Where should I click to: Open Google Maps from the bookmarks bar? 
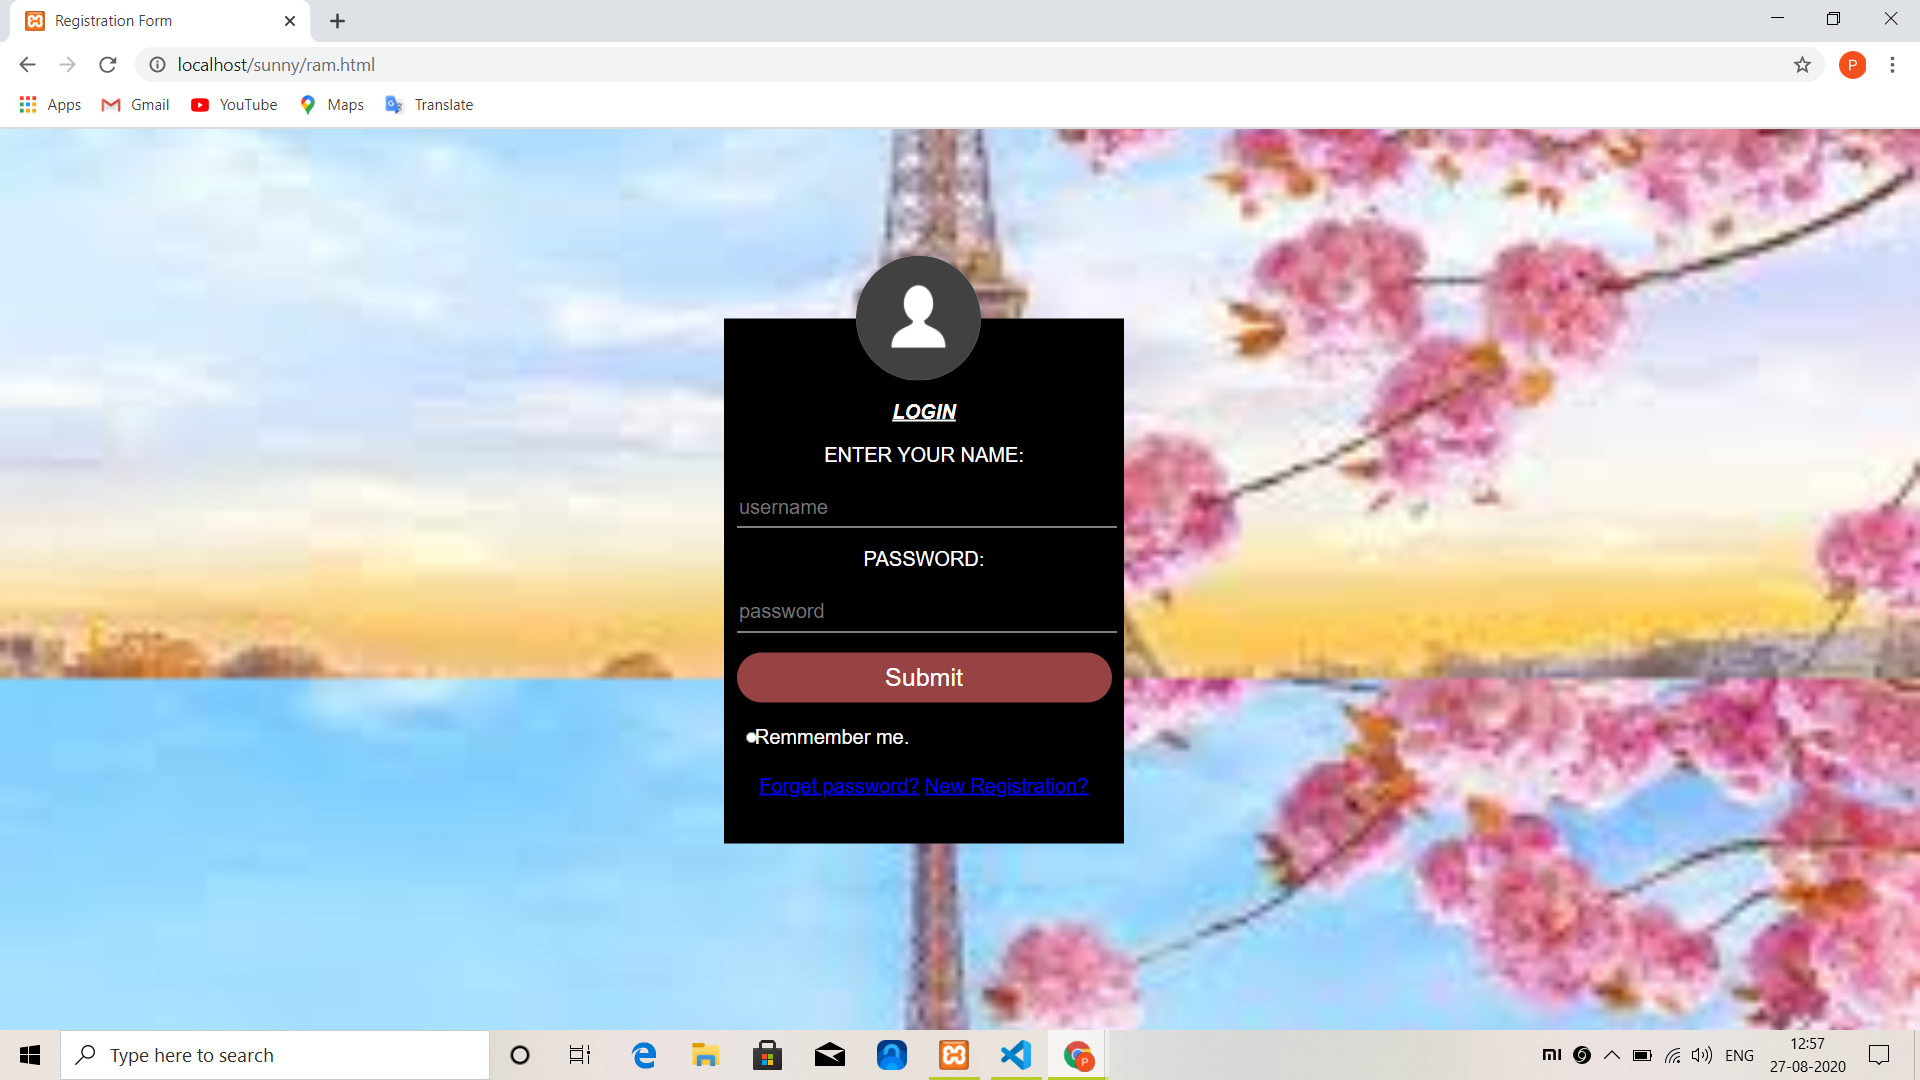331,104
